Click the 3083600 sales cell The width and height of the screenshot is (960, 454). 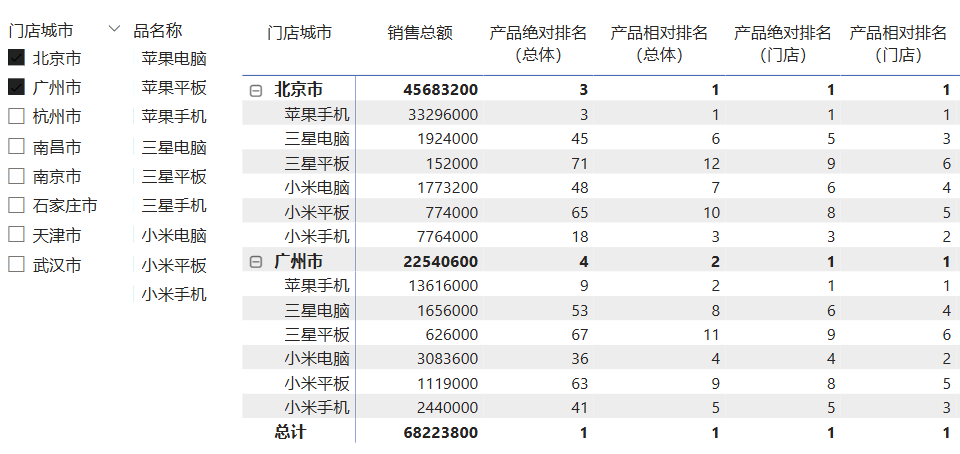pyautogui.click(x=448, y=359)
